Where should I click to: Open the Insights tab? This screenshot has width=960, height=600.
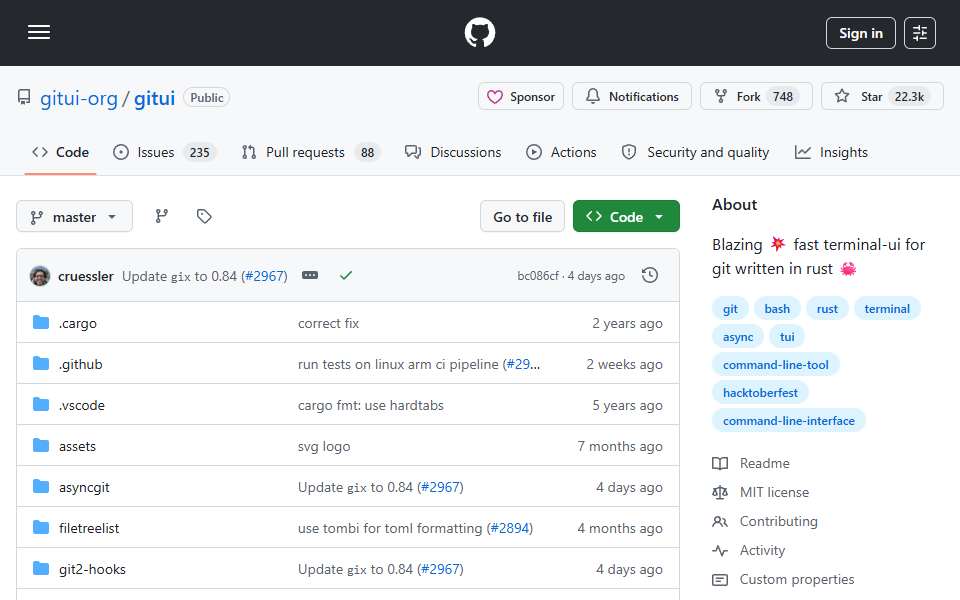[x=831, y=152]
